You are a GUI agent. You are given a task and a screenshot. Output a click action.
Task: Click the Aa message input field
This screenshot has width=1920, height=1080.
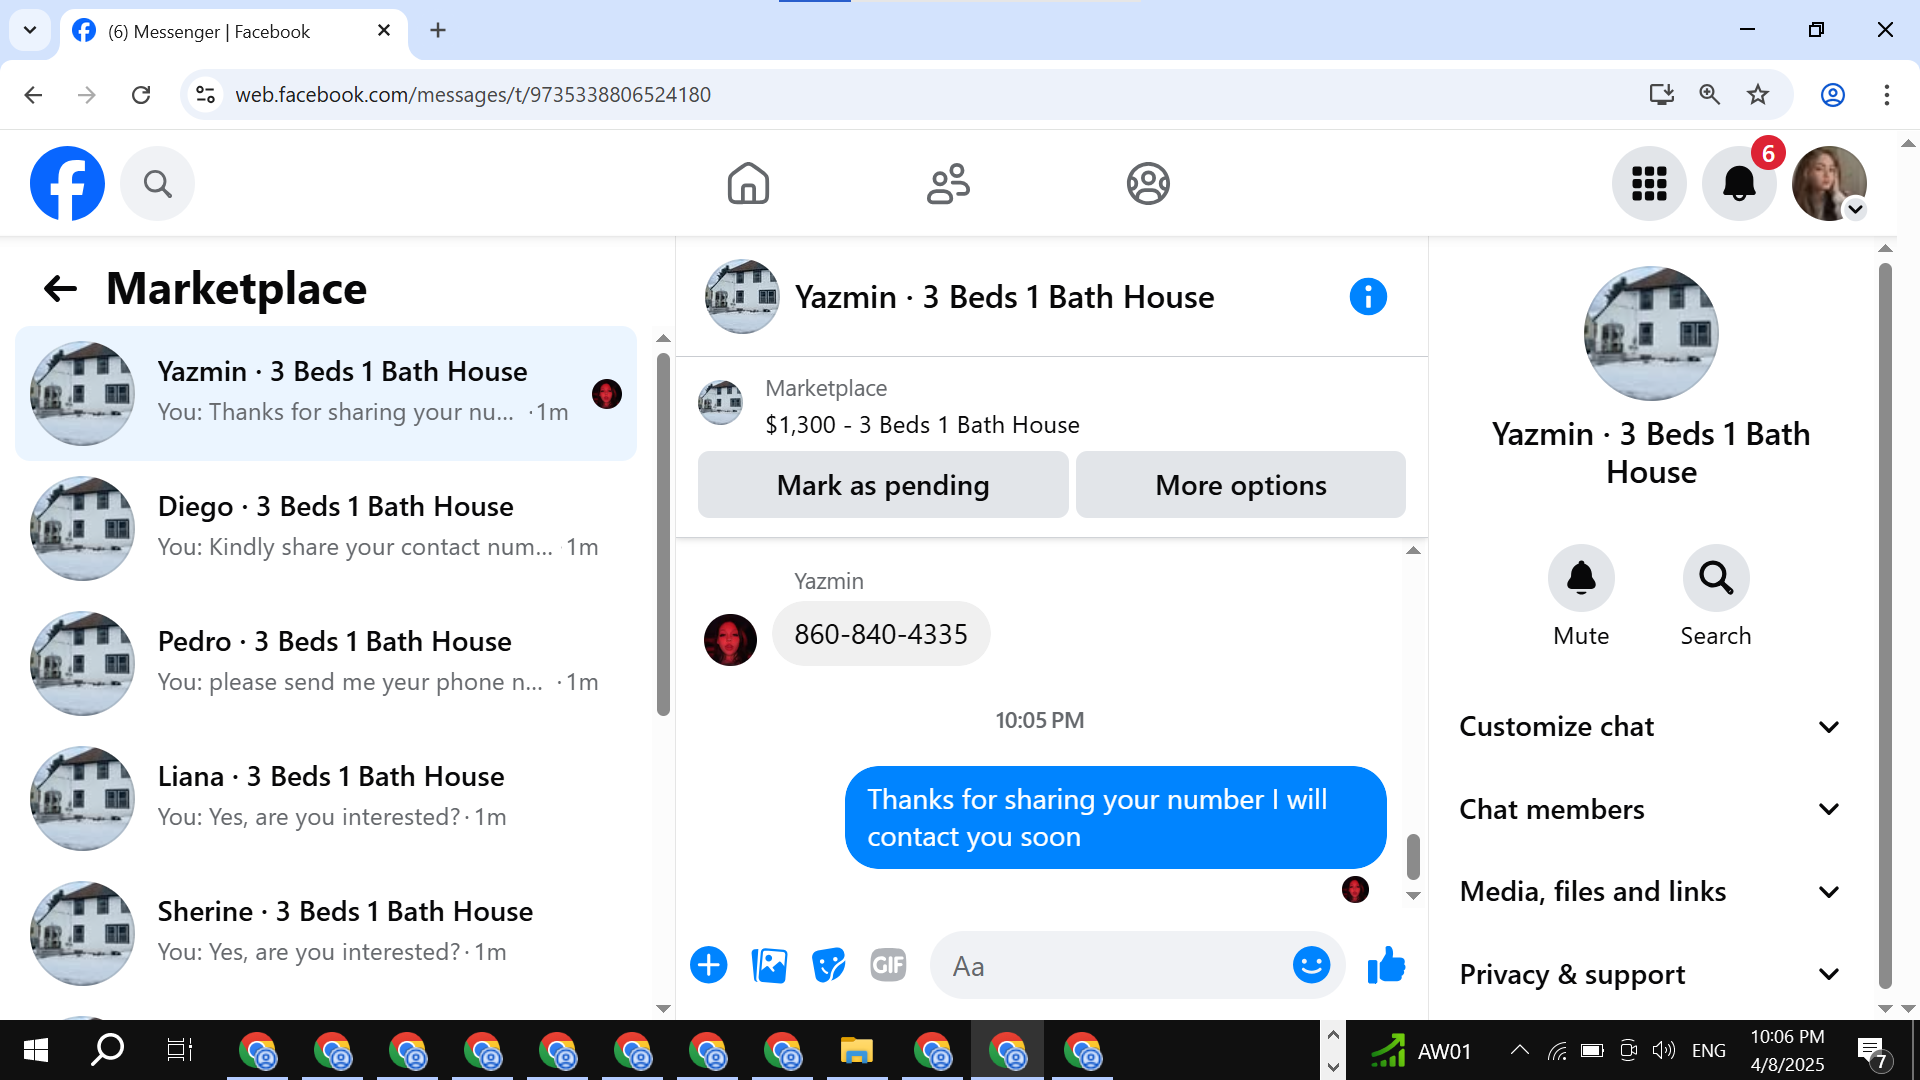coord(1110,966)
